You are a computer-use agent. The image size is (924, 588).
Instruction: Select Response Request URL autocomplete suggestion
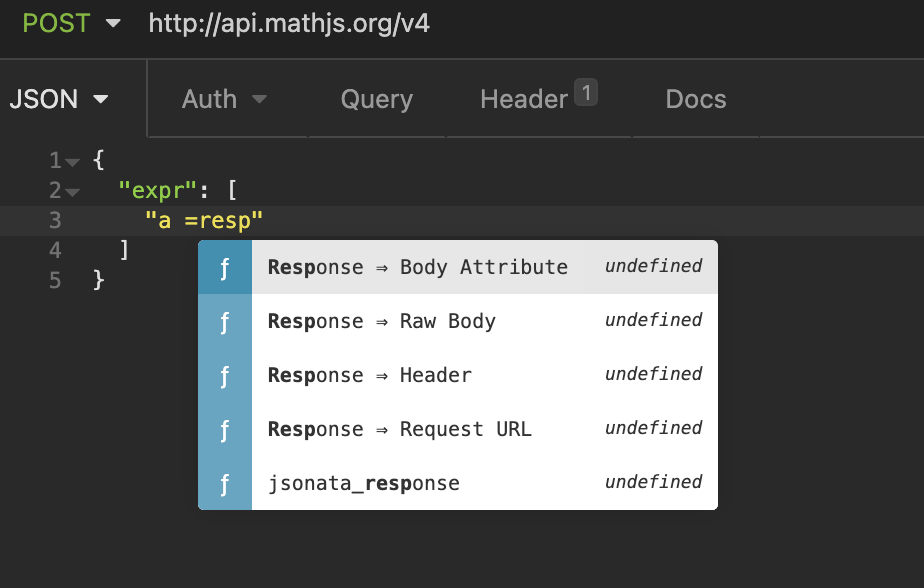tap(458, 429)
